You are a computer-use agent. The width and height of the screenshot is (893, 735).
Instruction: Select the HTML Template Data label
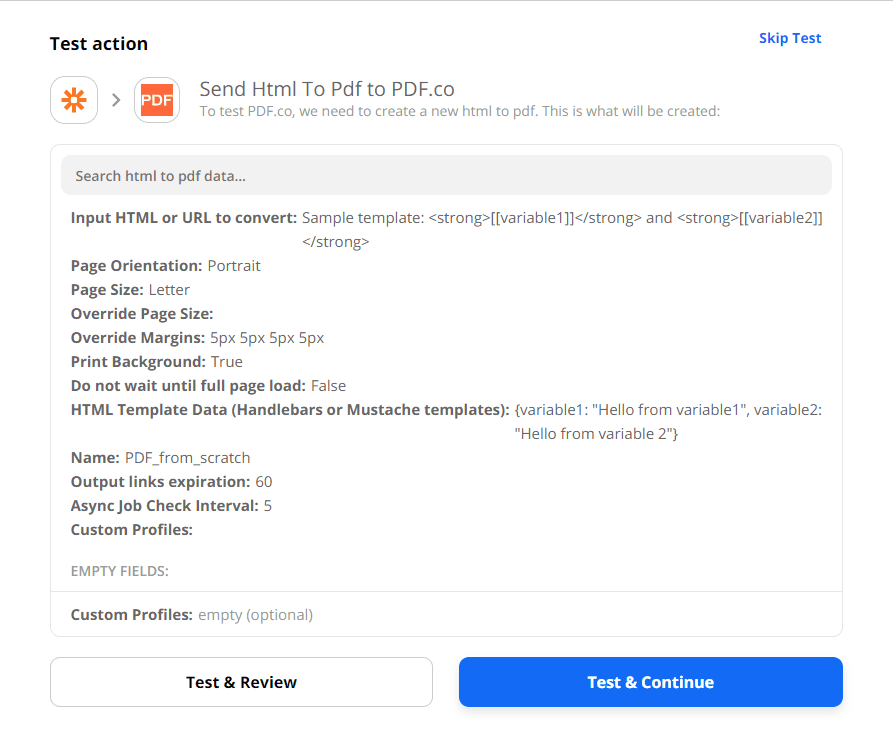pos(290,410)
